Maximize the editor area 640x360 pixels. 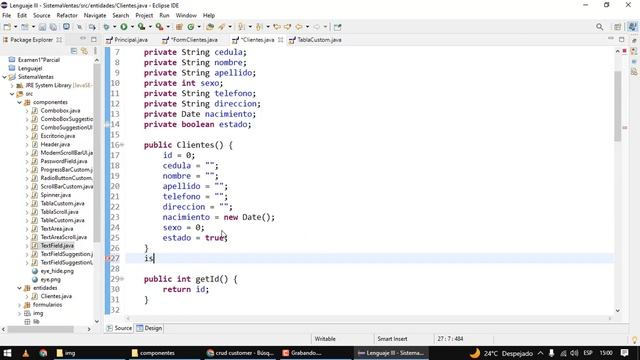tap(622, 39)
